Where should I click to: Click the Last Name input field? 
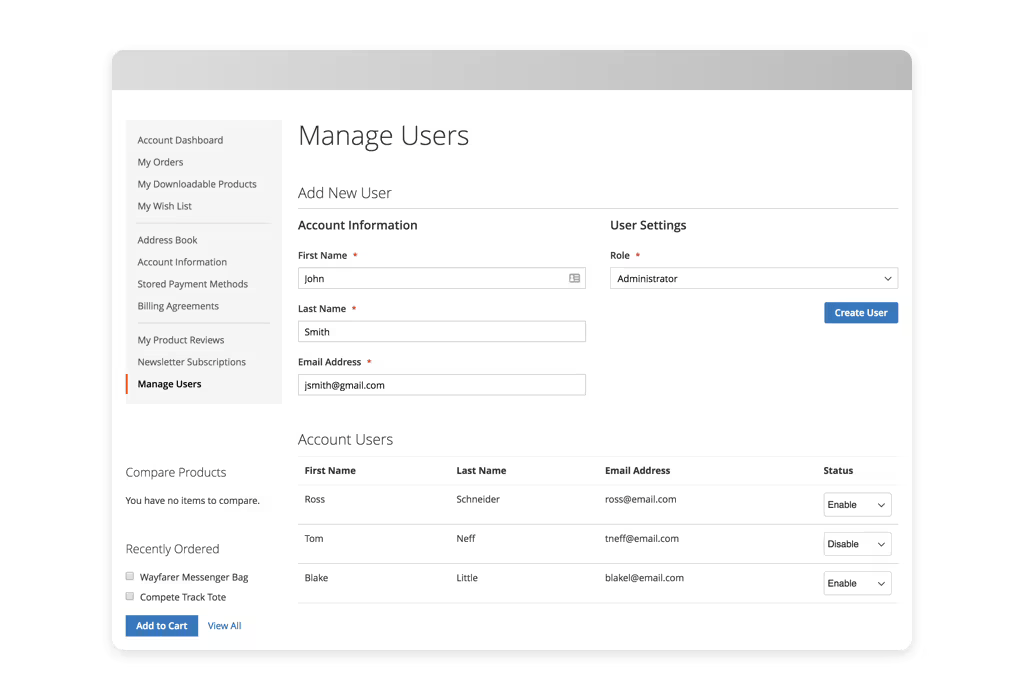pos(441,332)
